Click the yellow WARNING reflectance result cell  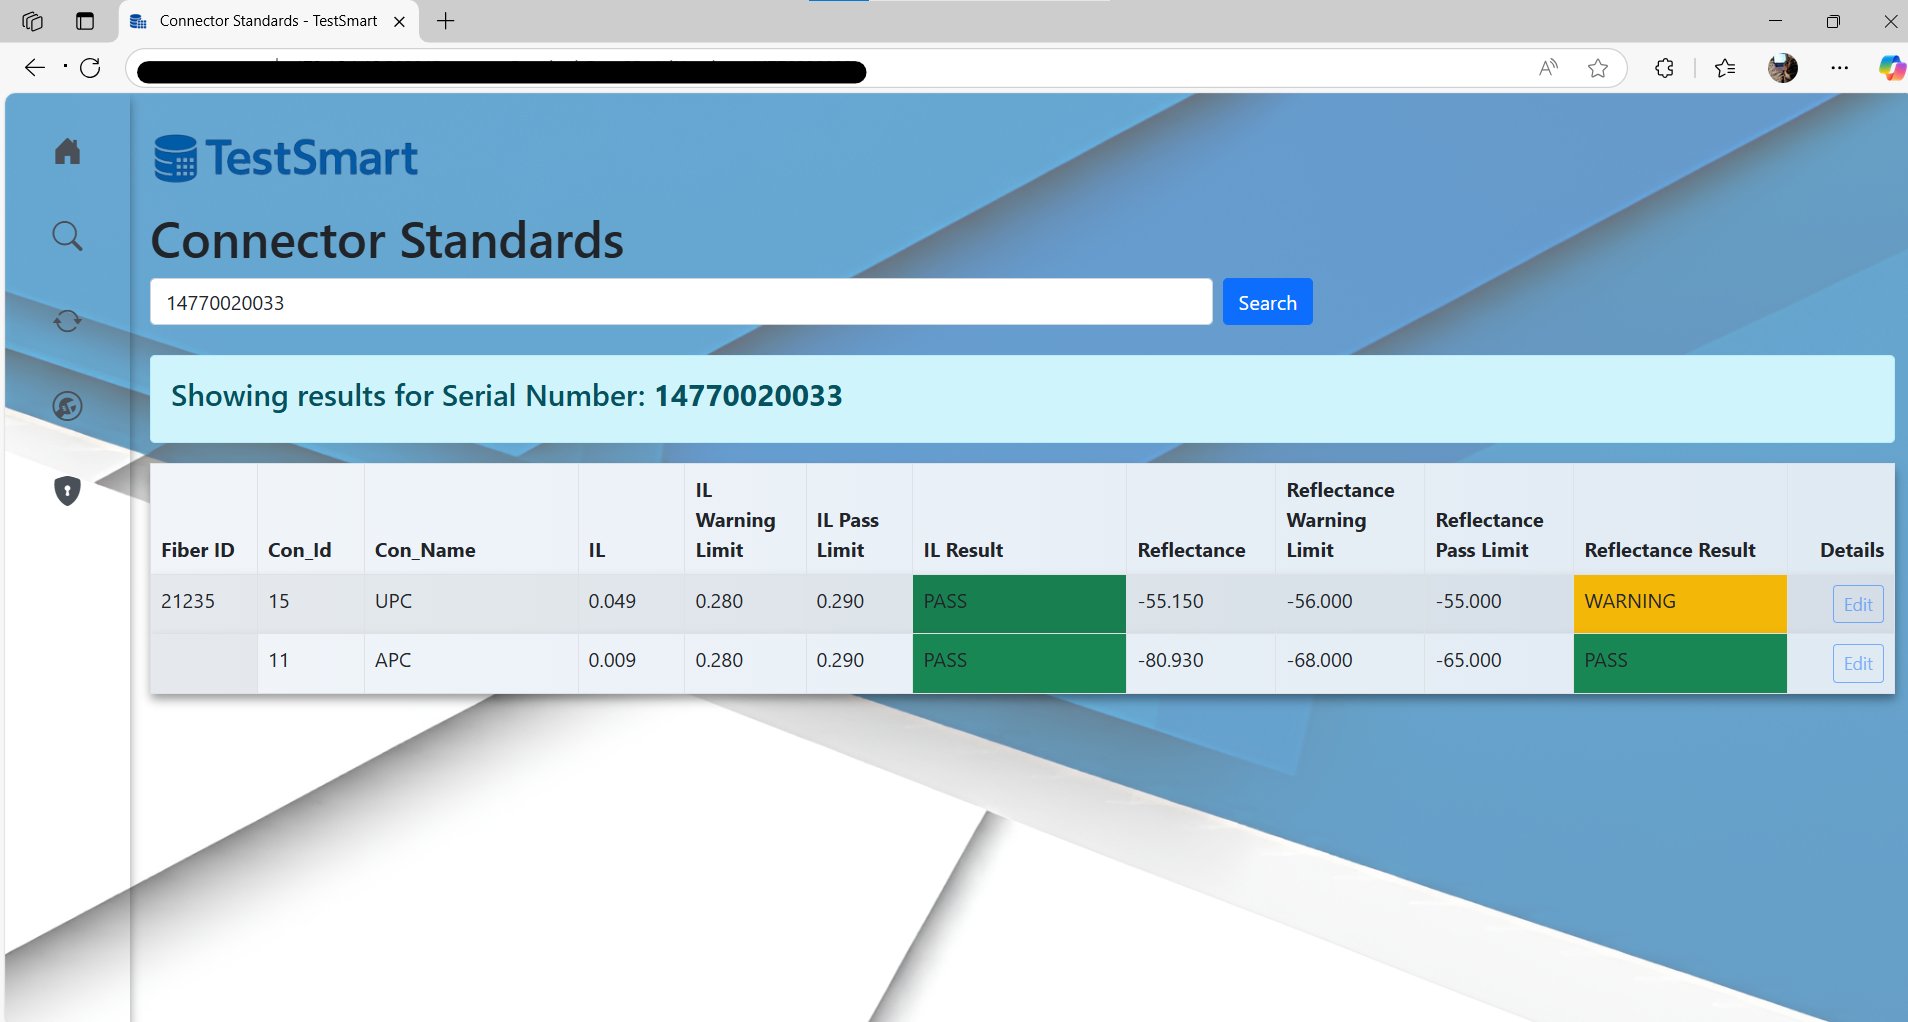tap(1679, 603)
